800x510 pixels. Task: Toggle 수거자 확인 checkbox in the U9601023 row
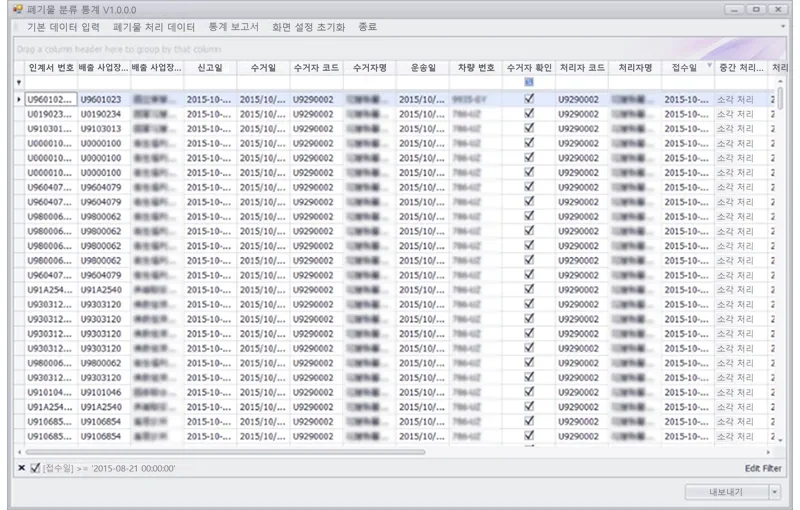point(529,98)
